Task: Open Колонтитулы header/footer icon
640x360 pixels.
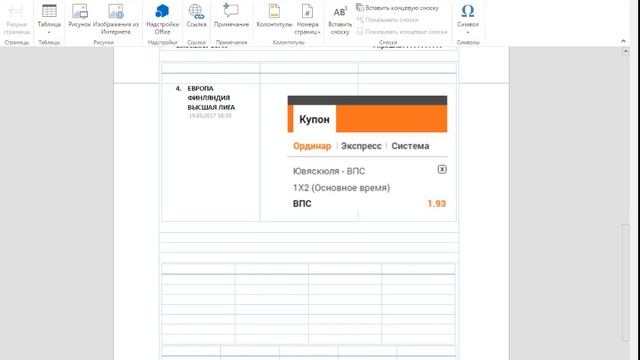Action: (x=274, y=11)
